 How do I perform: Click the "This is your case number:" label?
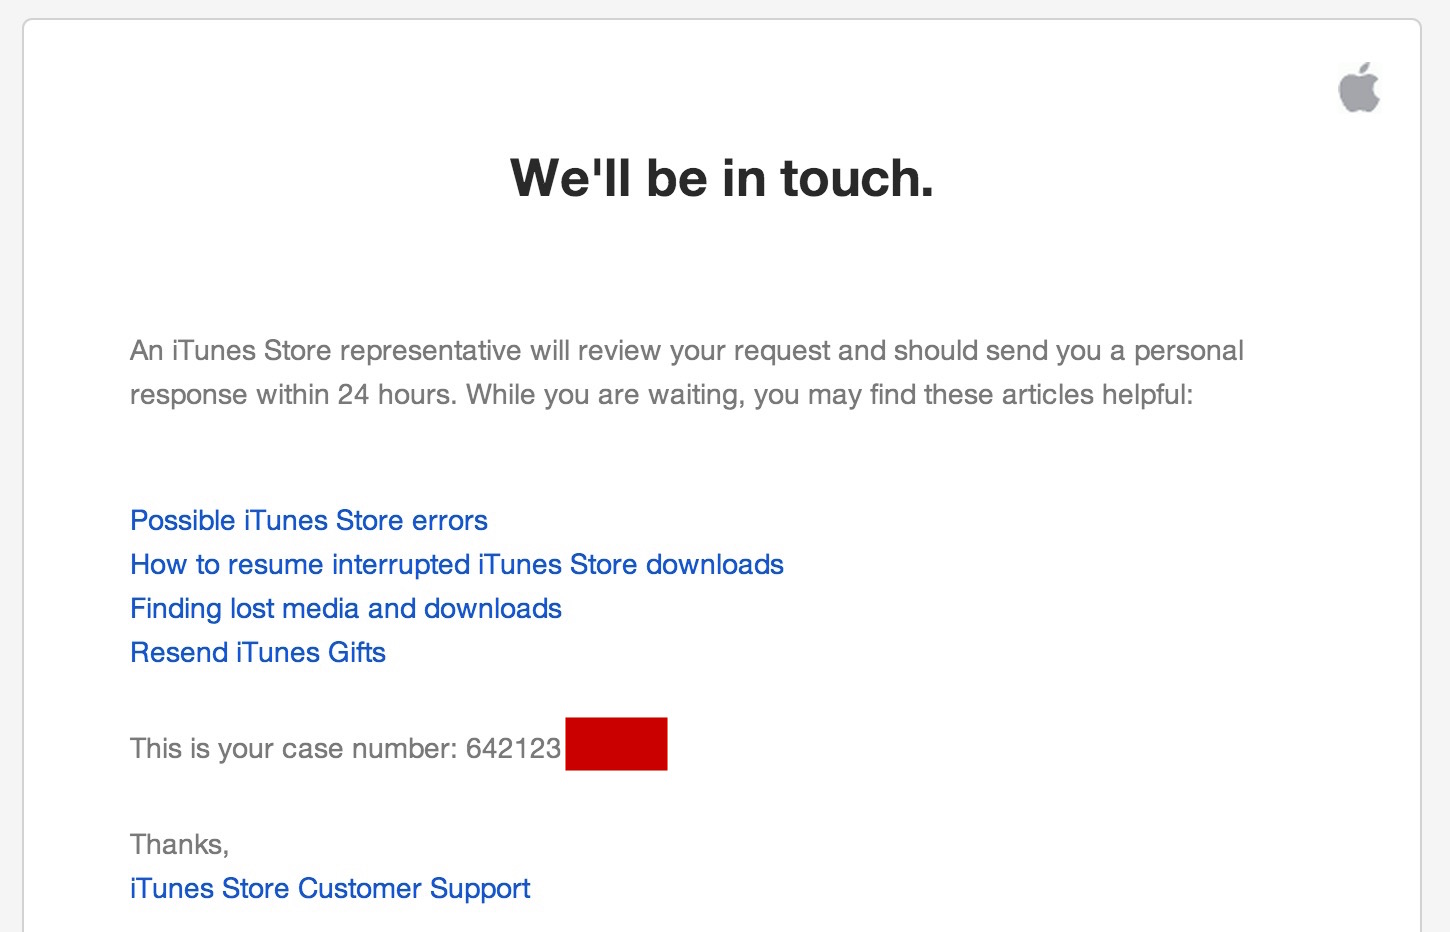point(293,749)
